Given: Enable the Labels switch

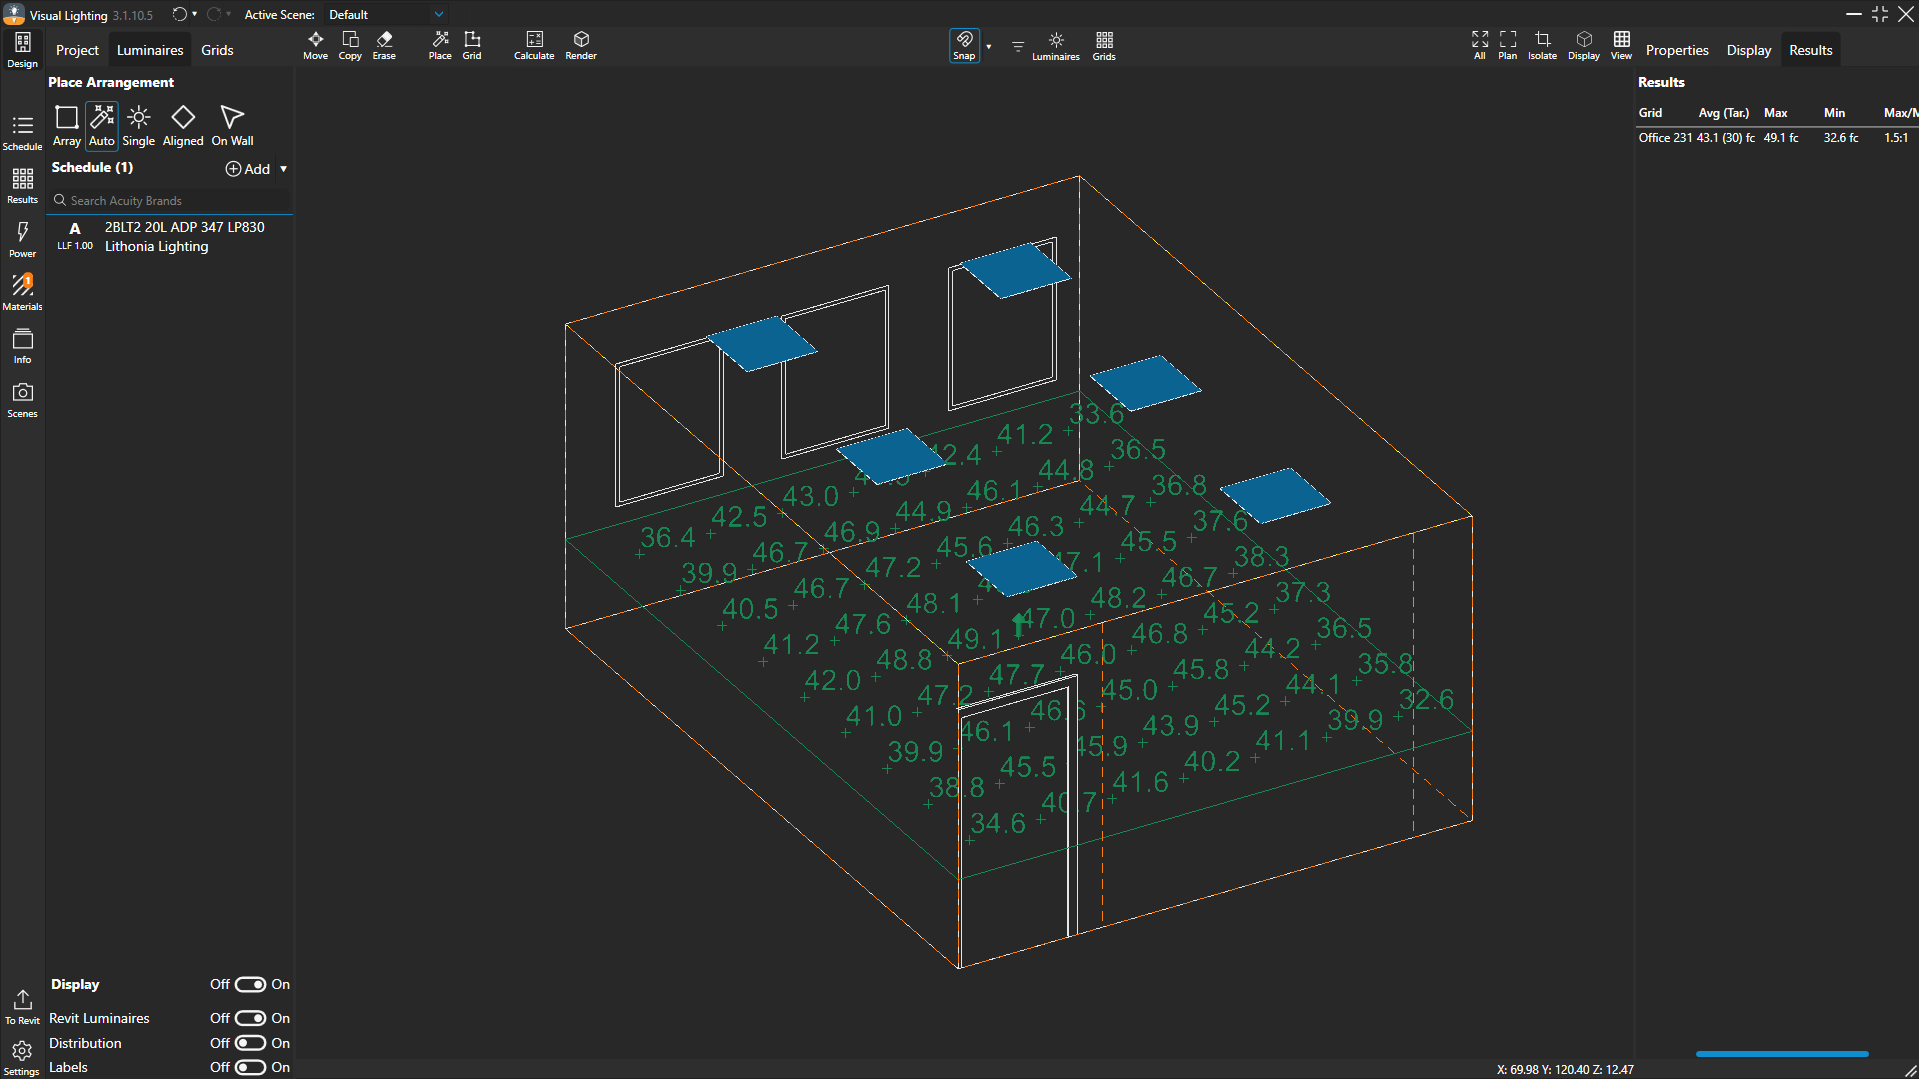Looking at the screenshot, I should (x=250, y=1067).
